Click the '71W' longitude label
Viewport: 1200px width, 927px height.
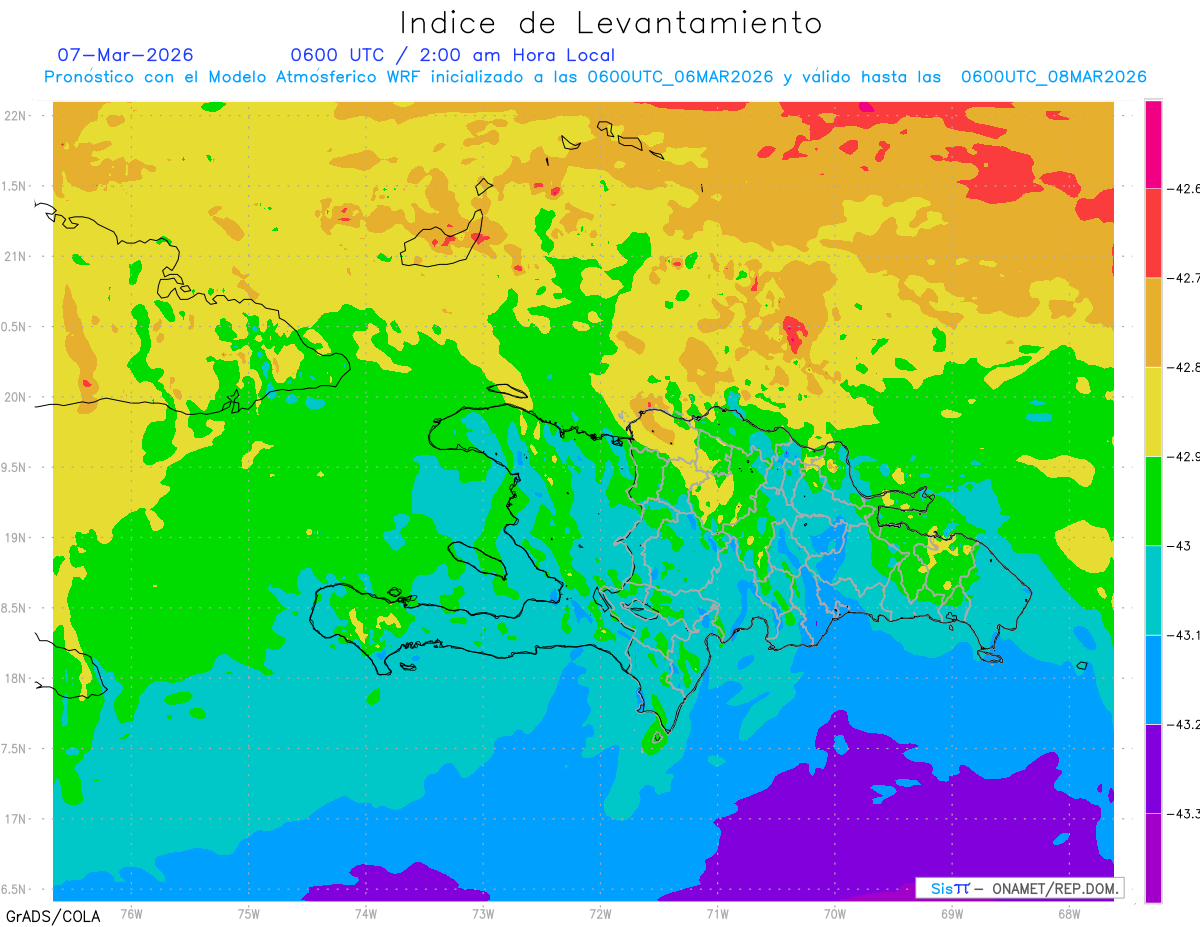pos(717,913)
